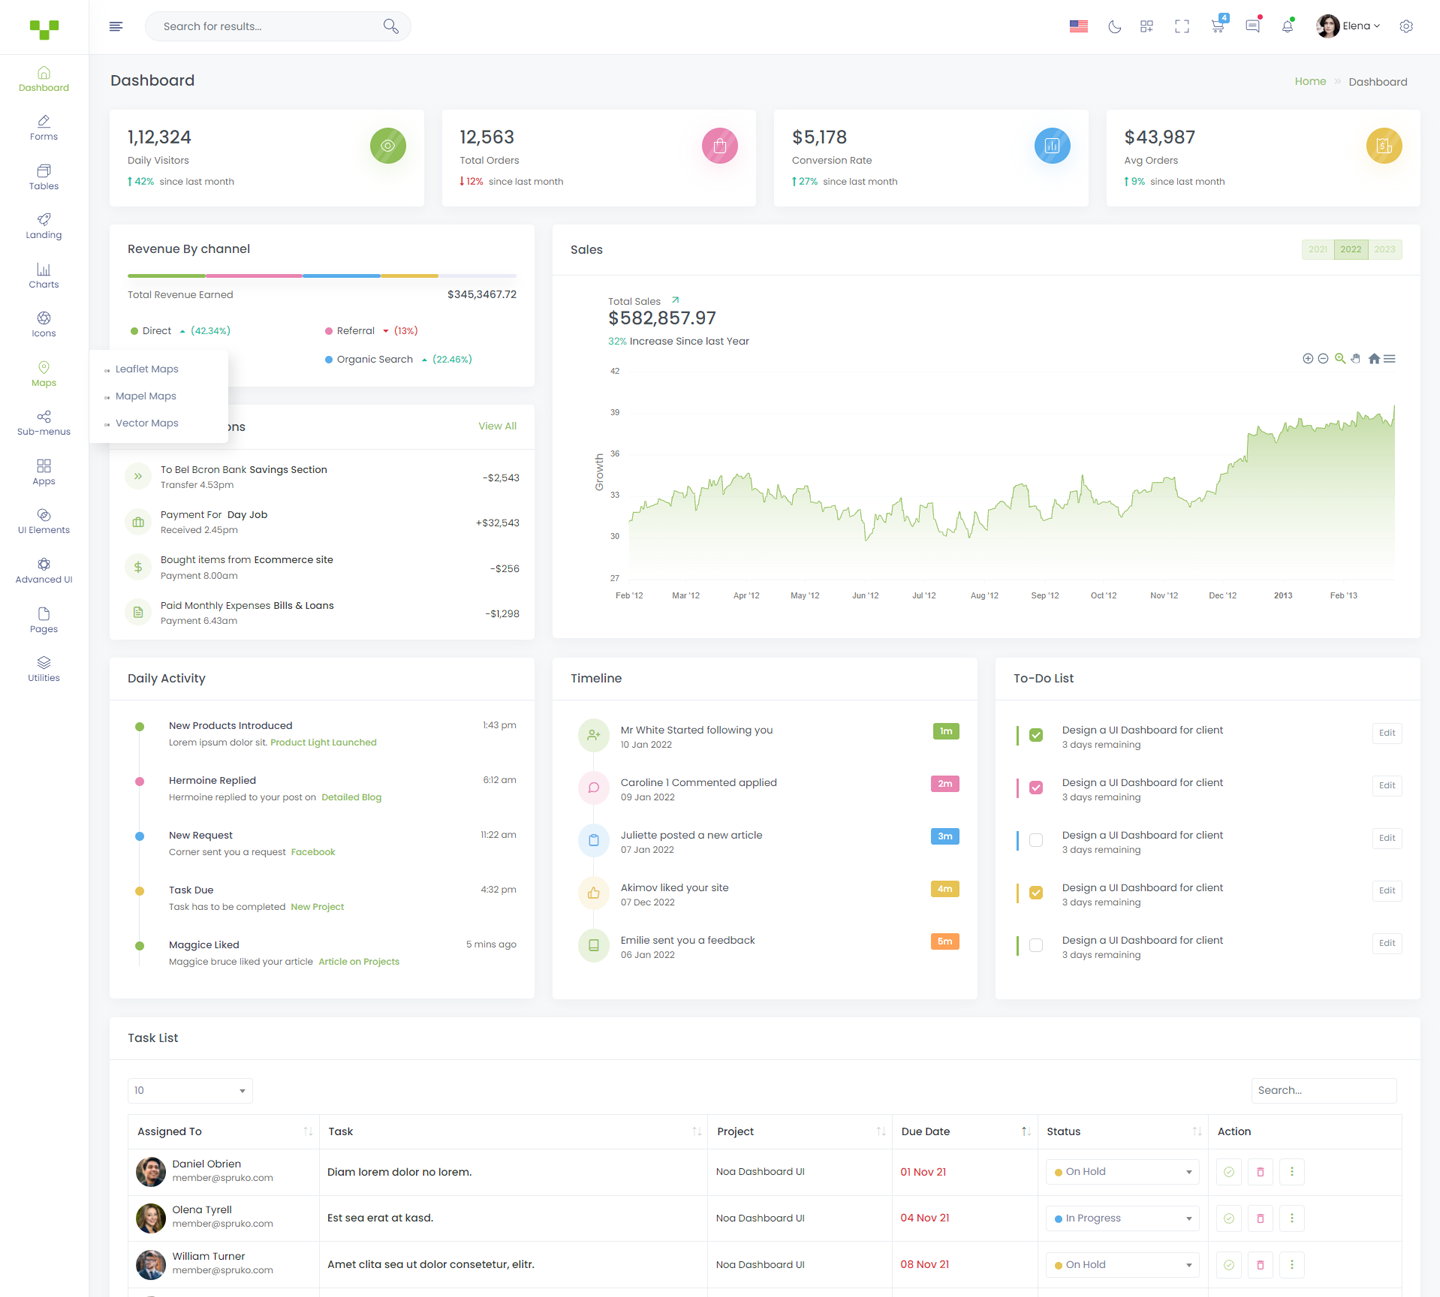Expand Olena Tyrell's In Progress status dropdown
This screenshot has width=1440, height=1297.
1123,1219
